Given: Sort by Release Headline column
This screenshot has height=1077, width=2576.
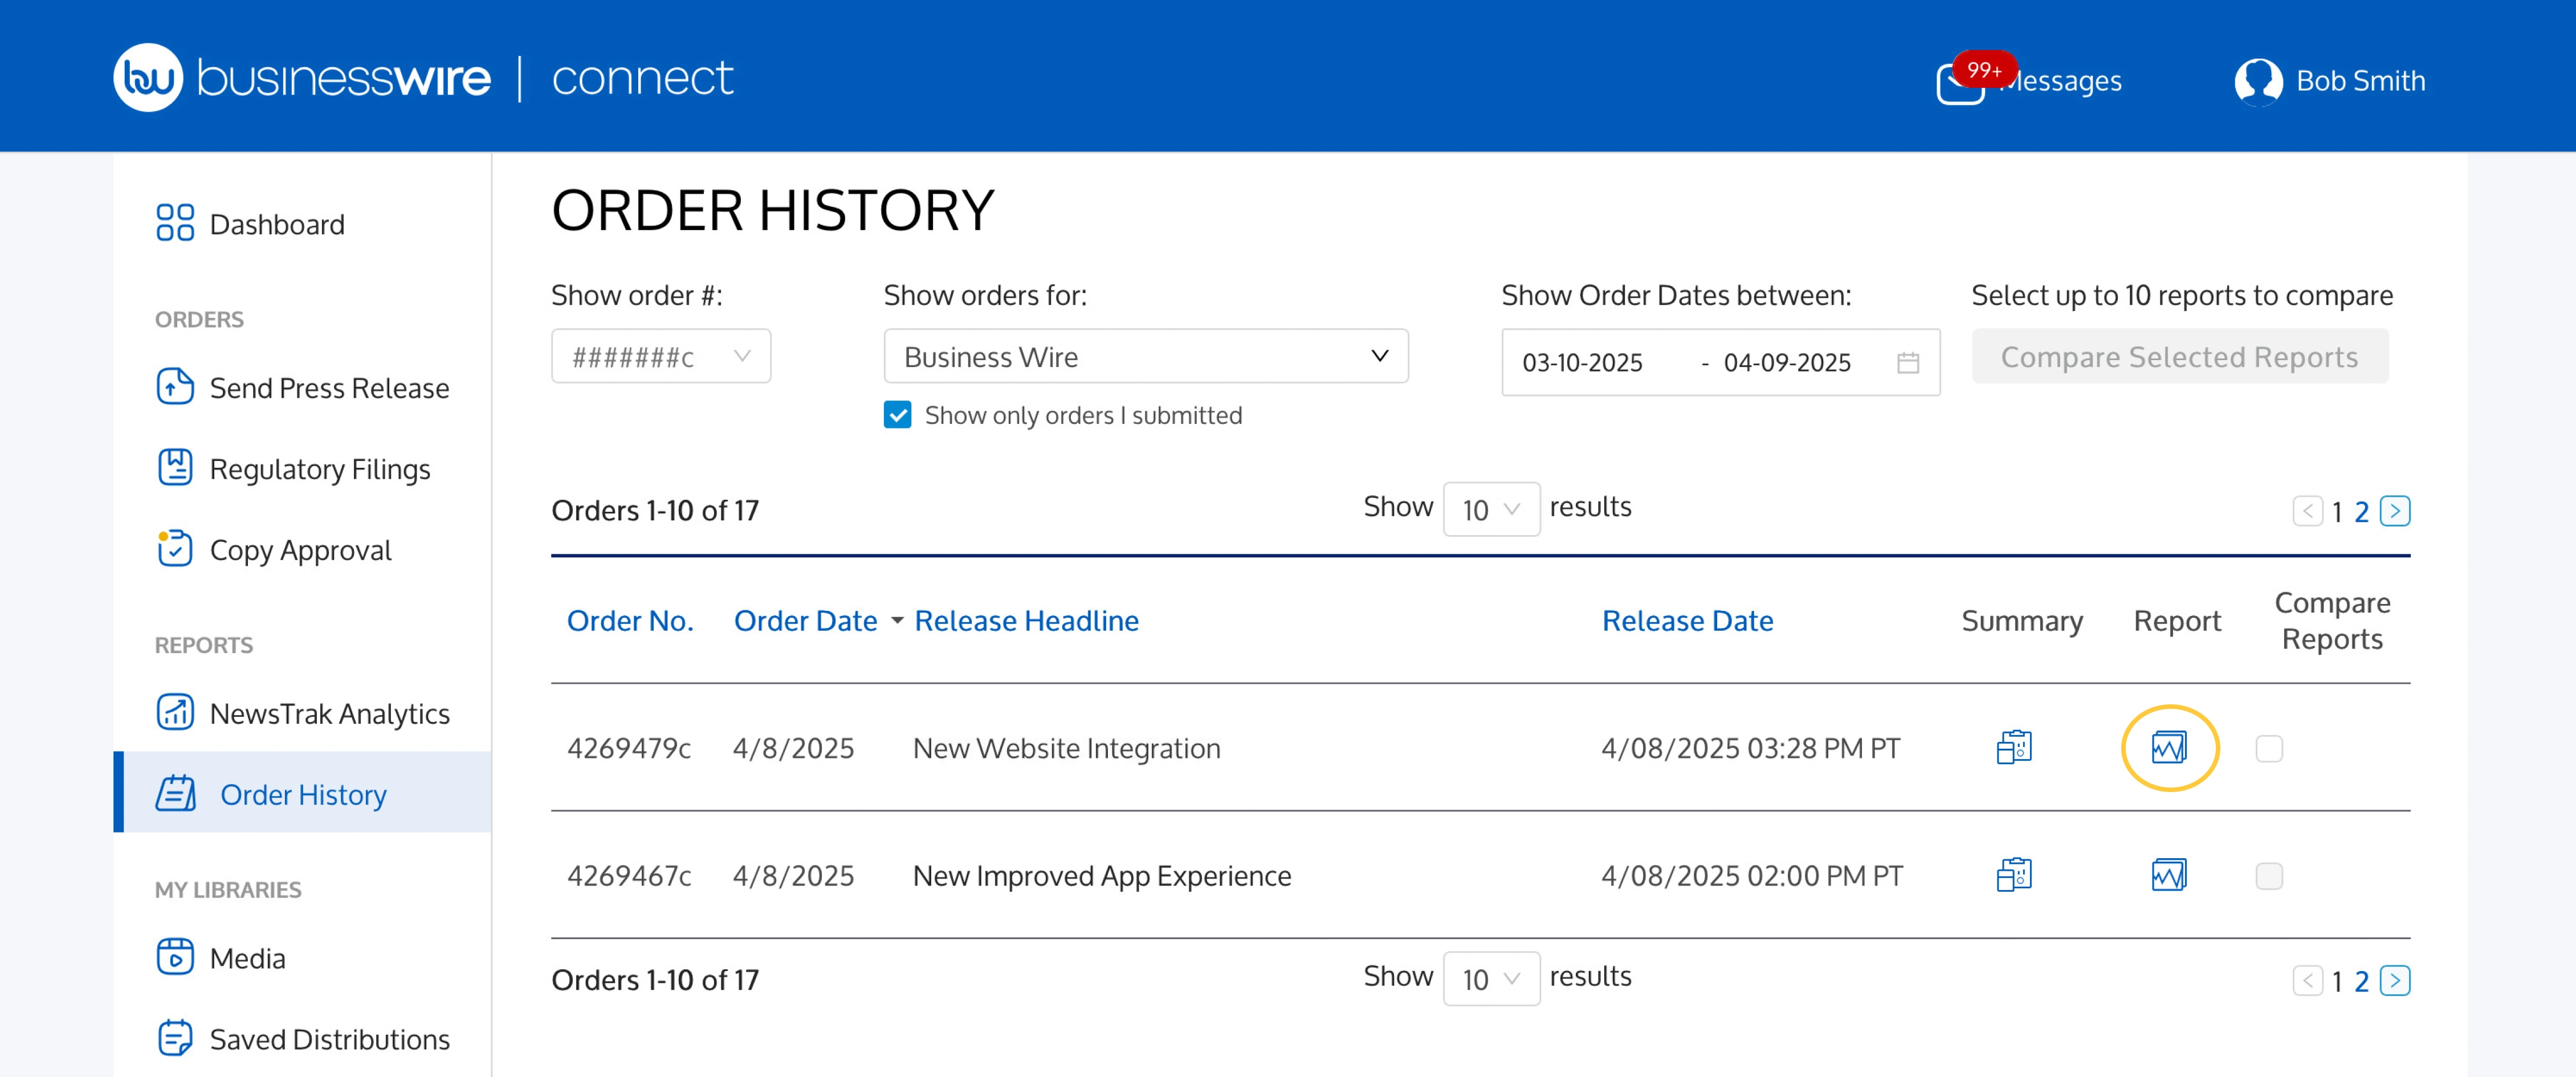Looking at the screenshot, I should [x=1026, y=621].
